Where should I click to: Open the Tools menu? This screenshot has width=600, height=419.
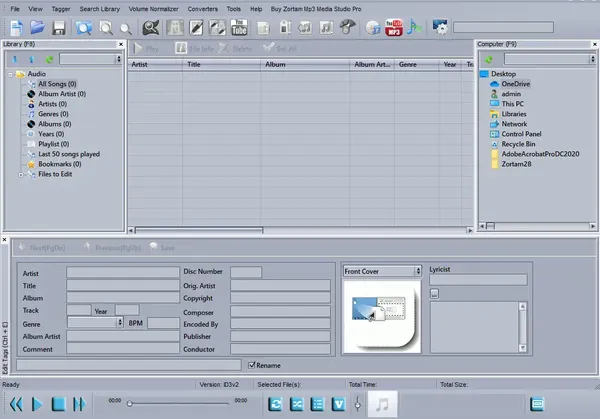point(233,9)
